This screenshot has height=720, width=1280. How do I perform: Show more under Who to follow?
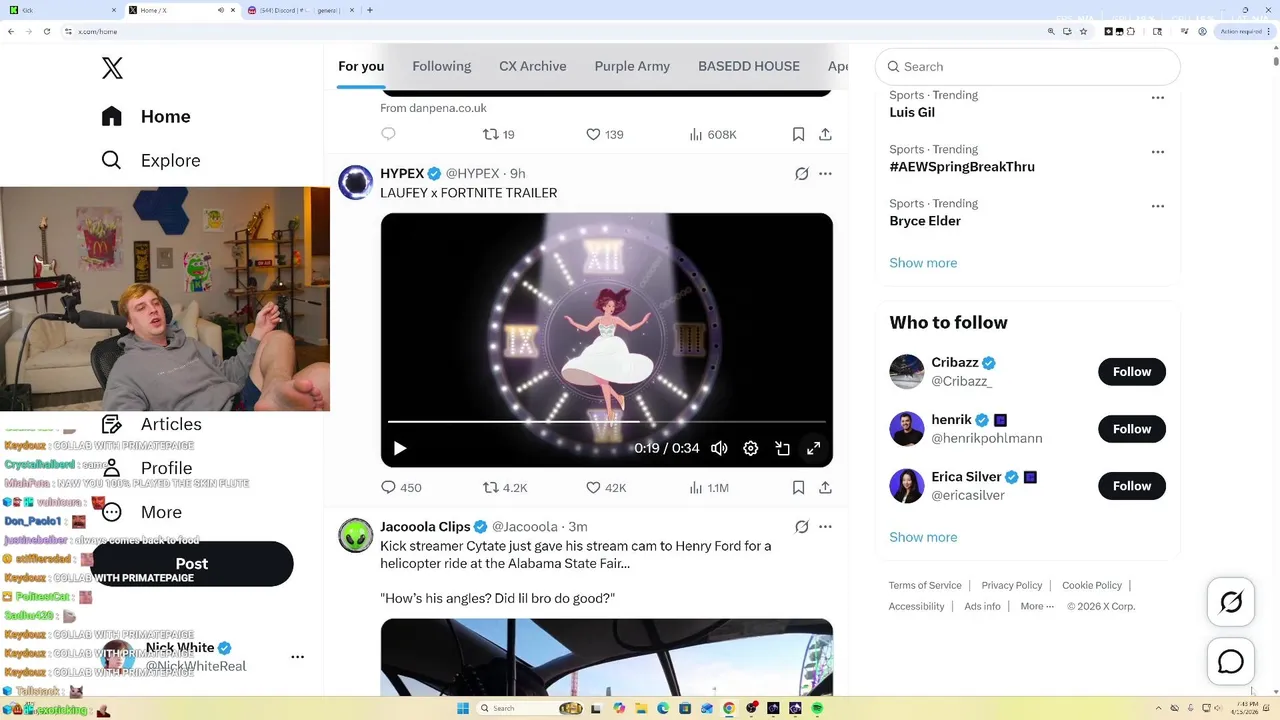point(923,537)
